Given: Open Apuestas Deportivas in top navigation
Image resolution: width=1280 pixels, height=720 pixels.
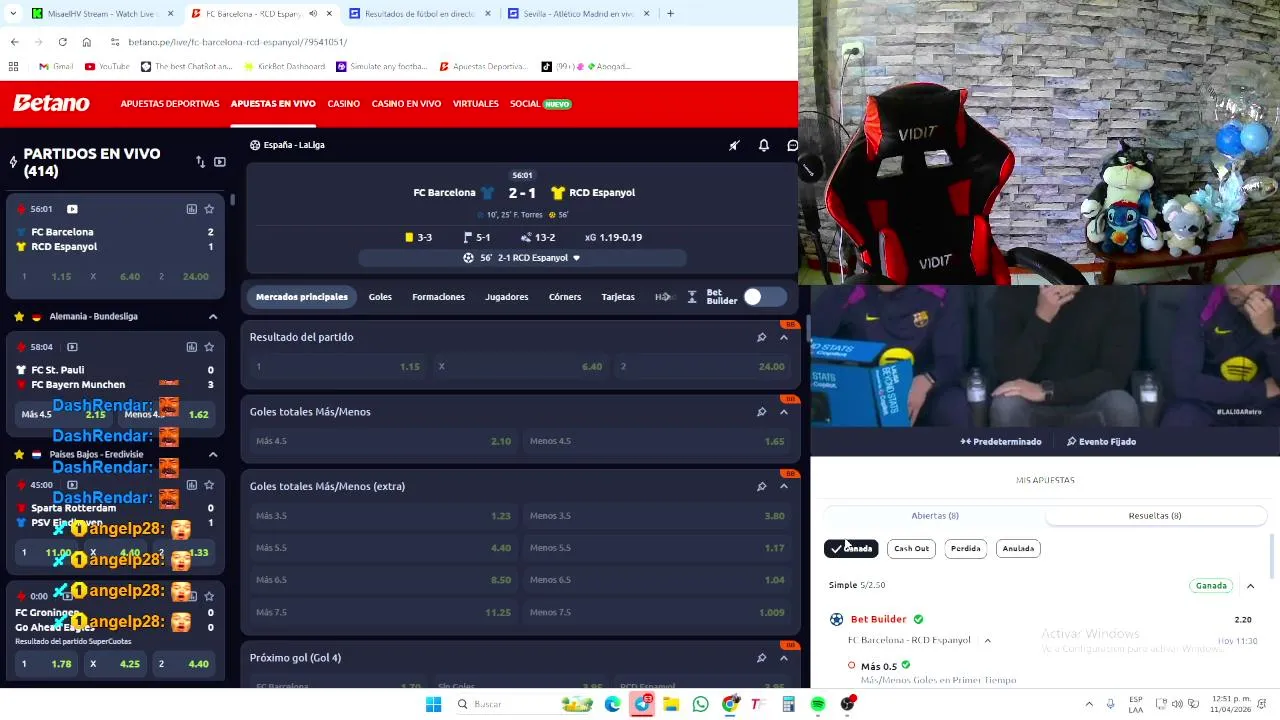Looking at the screenshot, I should coord(170,104).
